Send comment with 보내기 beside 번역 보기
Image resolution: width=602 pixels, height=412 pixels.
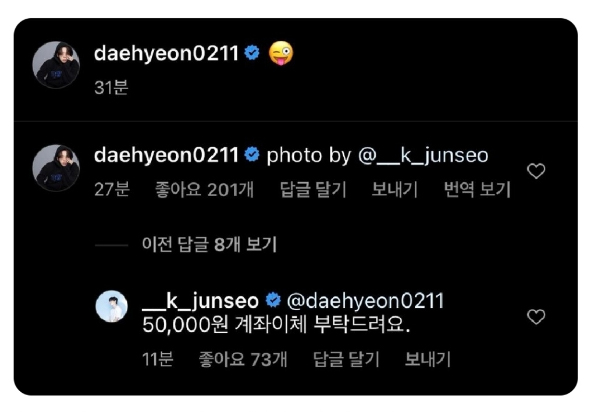(395, 189)
